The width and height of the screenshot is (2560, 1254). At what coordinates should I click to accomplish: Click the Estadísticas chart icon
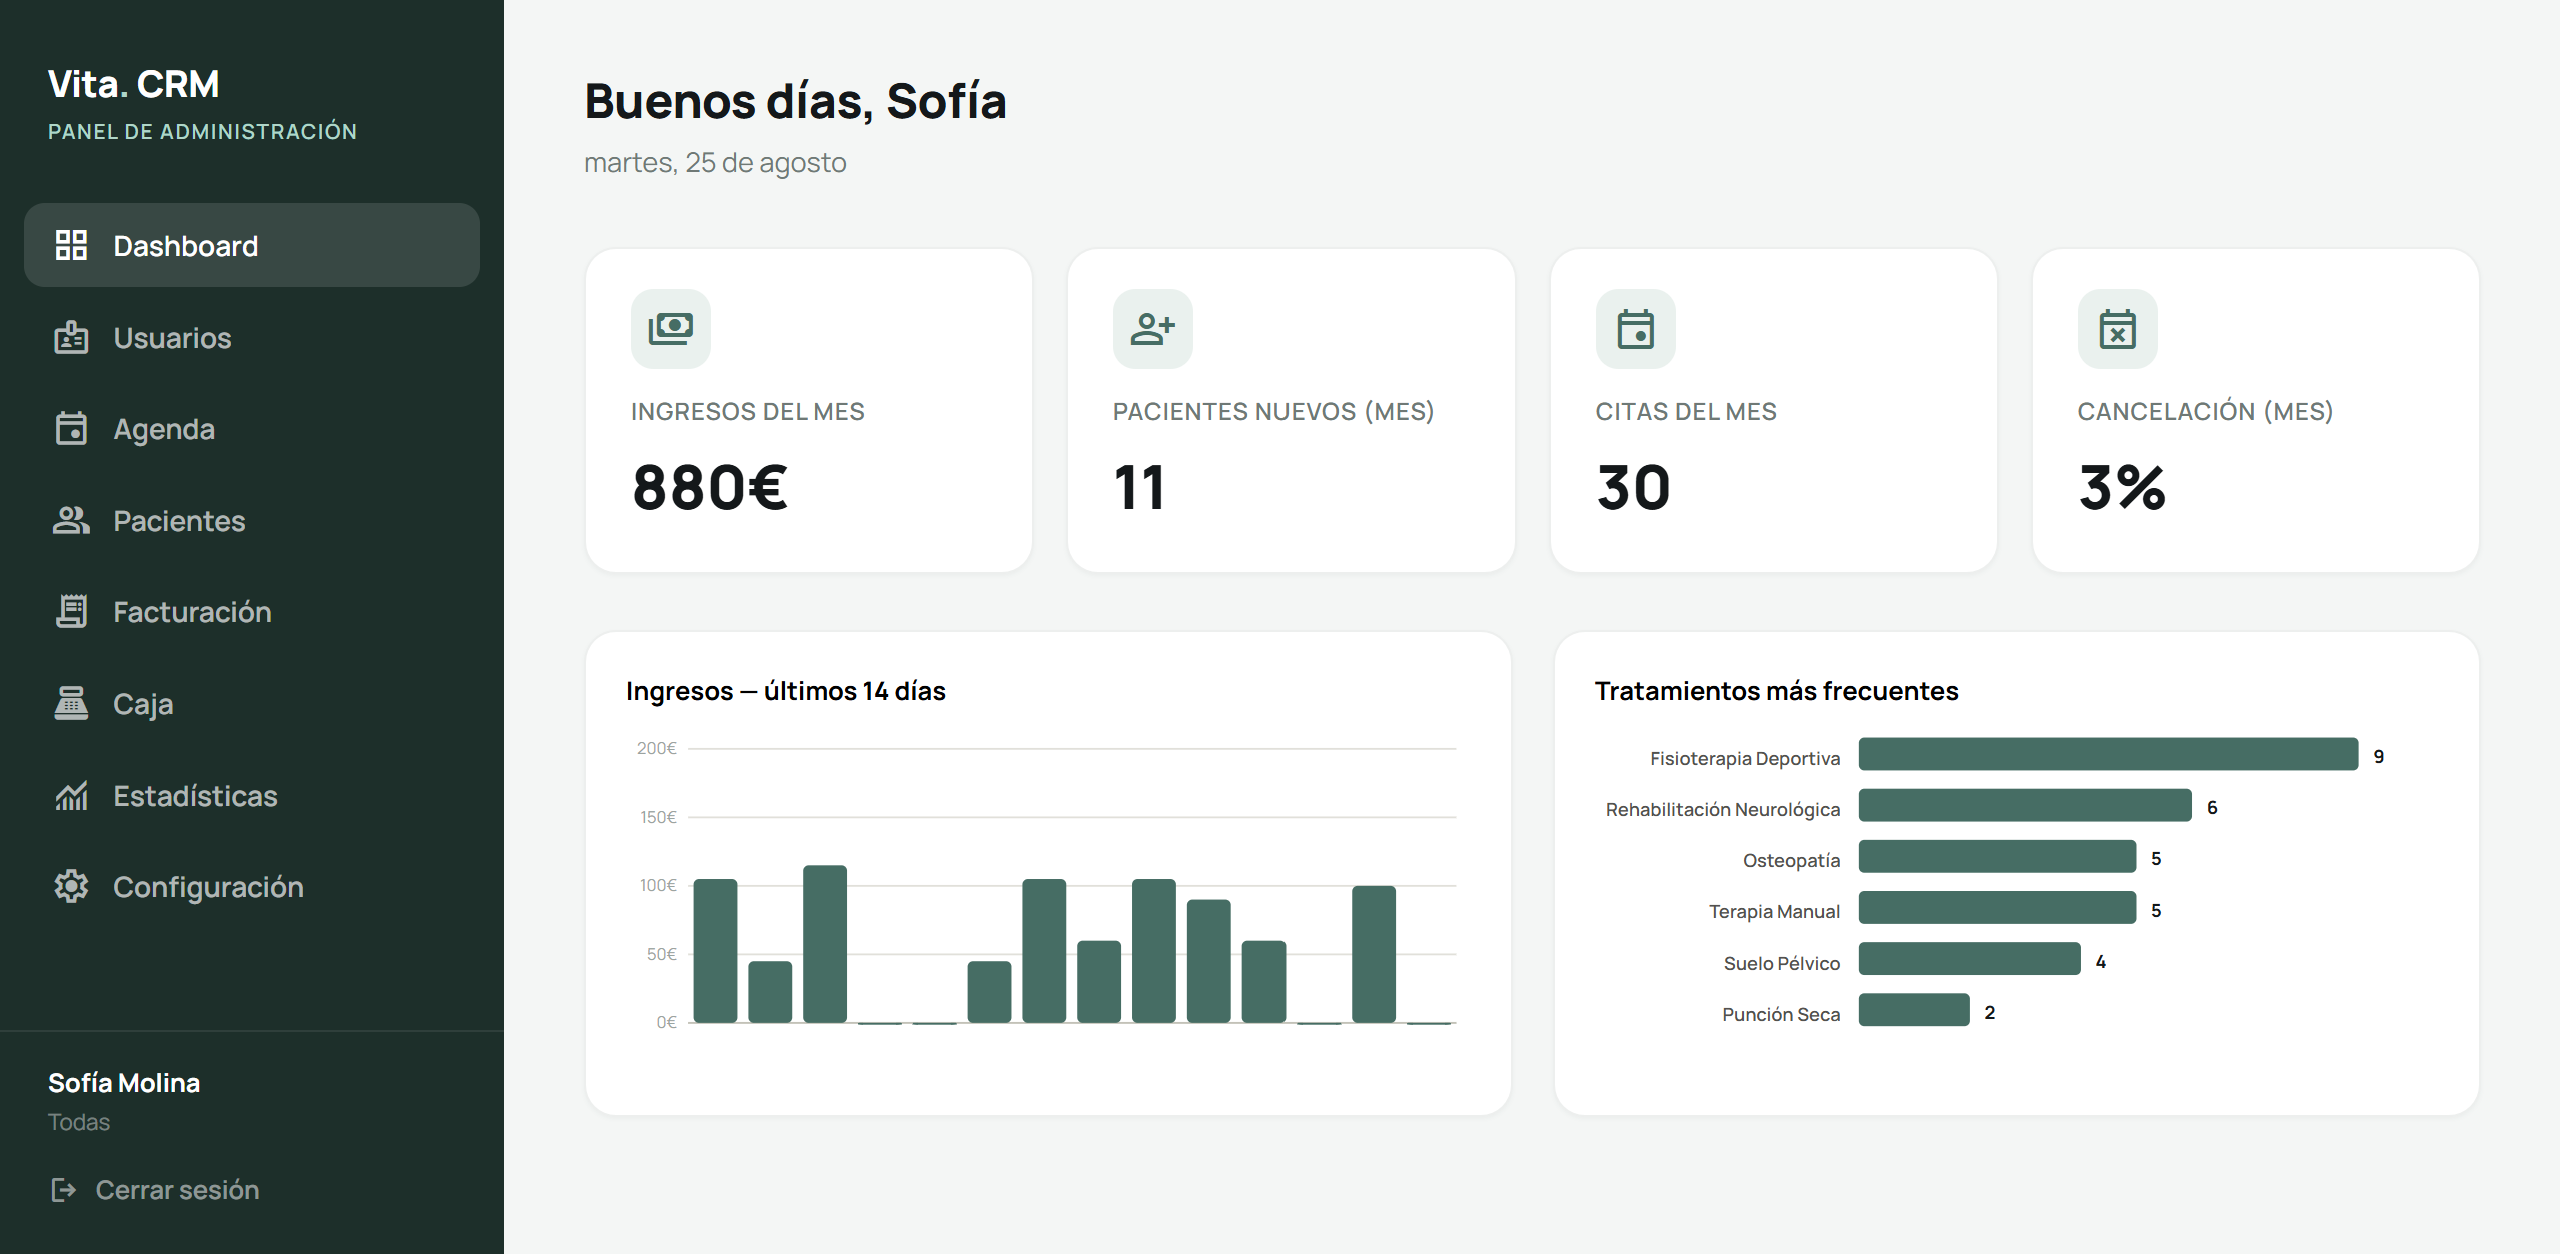(71, 795)
